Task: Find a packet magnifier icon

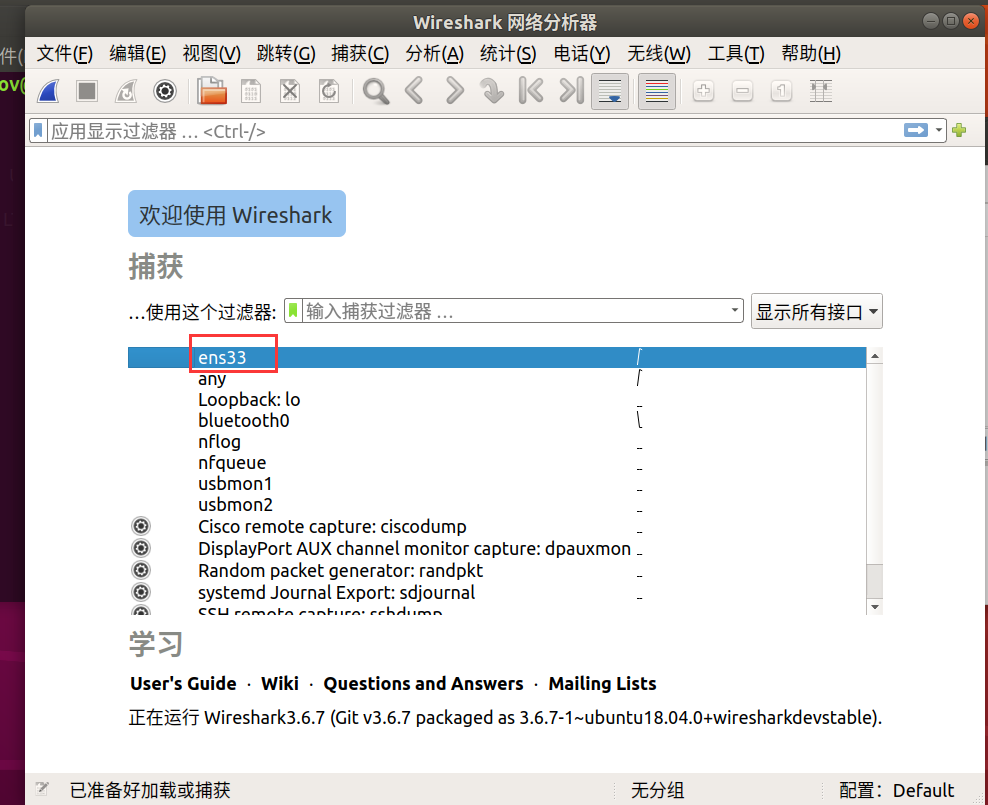Action: [x=376, y=91]
